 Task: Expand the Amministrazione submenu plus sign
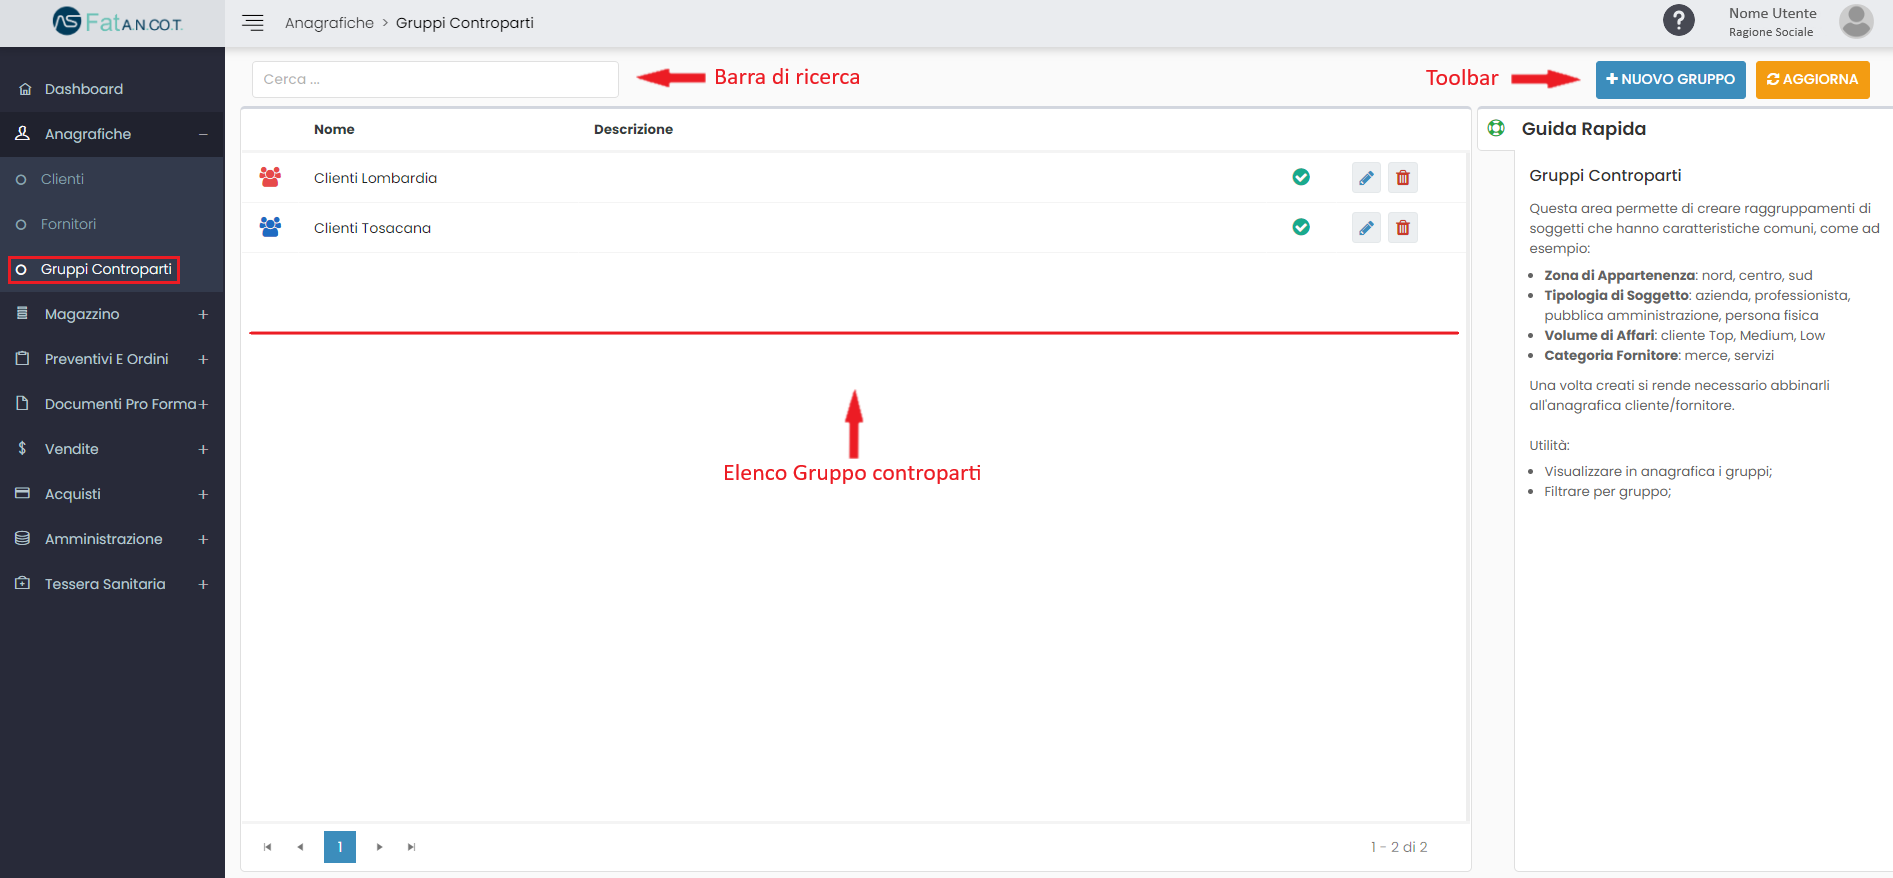tap(203, 539)
